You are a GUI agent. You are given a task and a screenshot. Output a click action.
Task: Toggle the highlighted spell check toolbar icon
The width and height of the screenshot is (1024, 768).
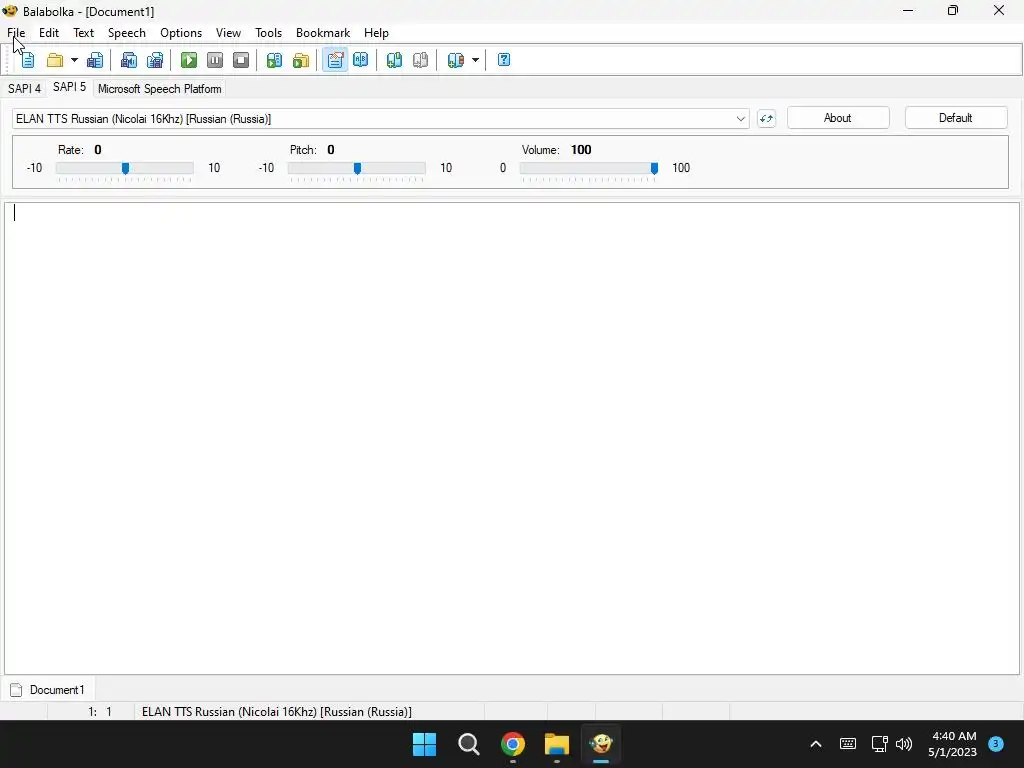point(335,60)
